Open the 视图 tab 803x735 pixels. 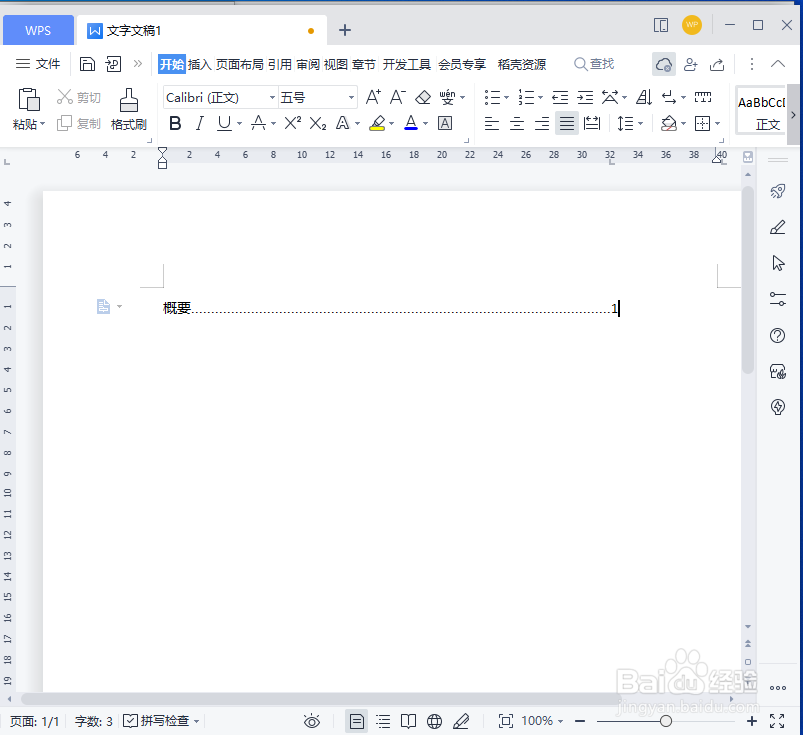336,65
